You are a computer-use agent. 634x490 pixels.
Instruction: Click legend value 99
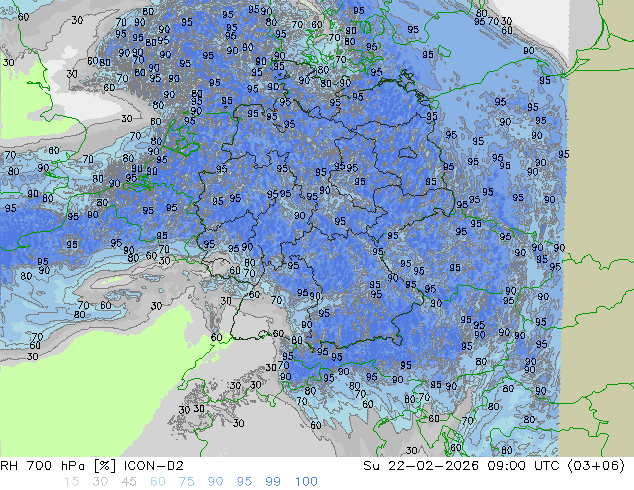click(273, 482)
